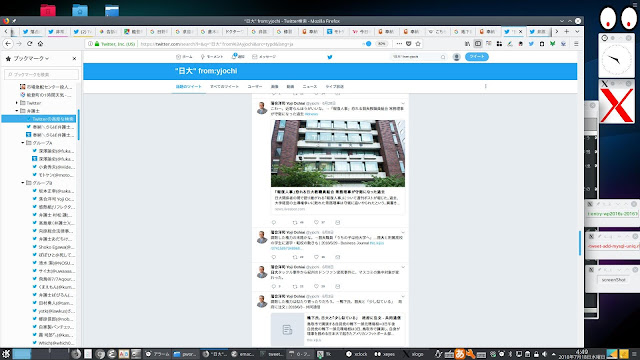
Task: Expand the Twitter bookmark folder
Action: click(17, 103)
